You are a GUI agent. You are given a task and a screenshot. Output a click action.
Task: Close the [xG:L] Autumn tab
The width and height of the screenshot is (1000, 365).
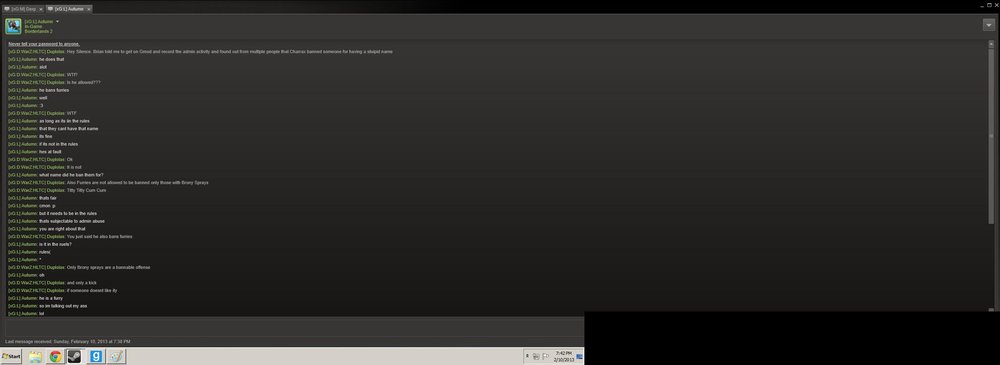(x=89, y=9)
